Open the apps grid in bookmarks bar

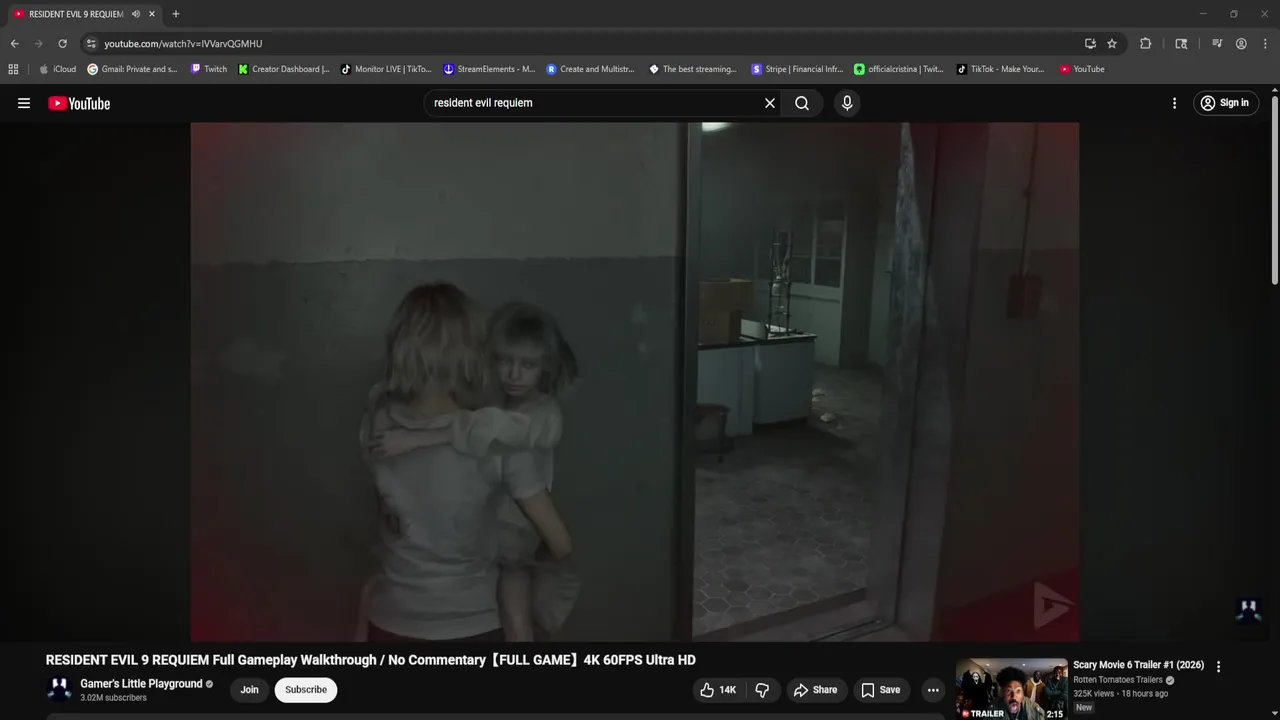13,69
